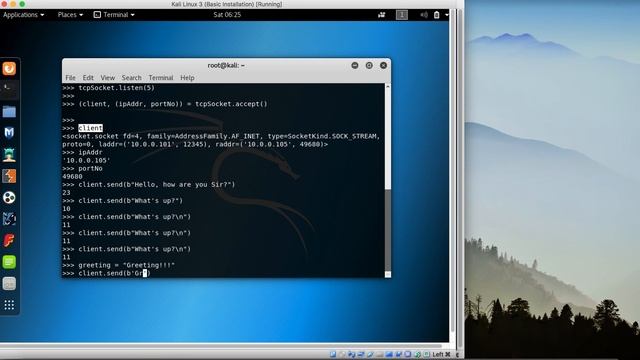Viewport: 640px width, 360px height.
Task: Launch Faraday red F icon
Action: tap(9, 240)
